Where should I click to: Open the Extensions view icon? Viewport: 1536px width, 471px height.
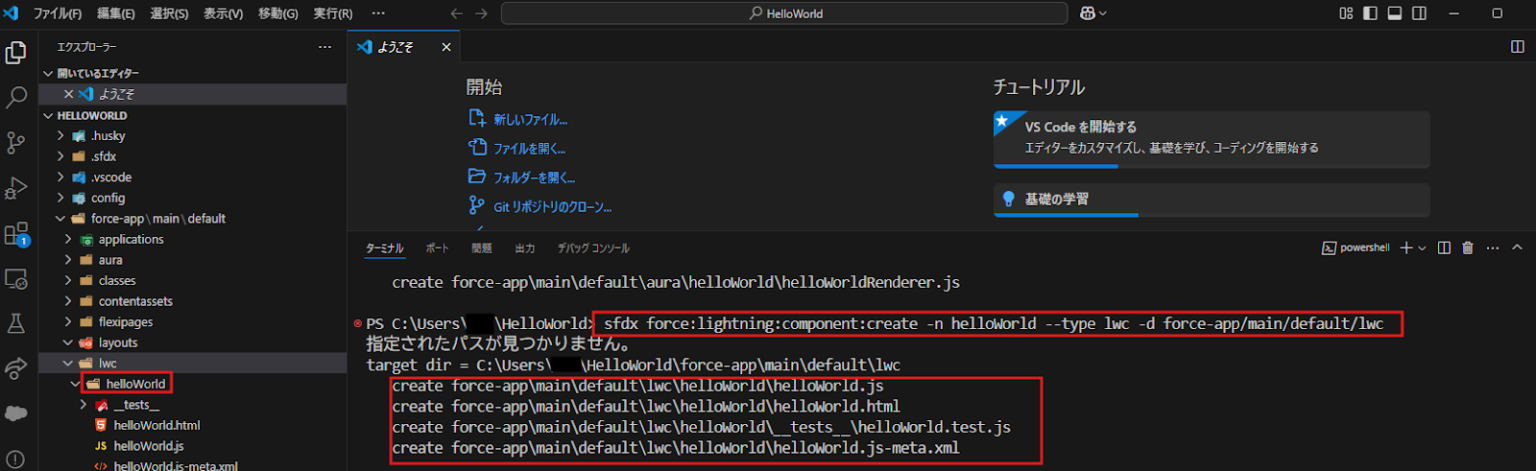[16, 234]
